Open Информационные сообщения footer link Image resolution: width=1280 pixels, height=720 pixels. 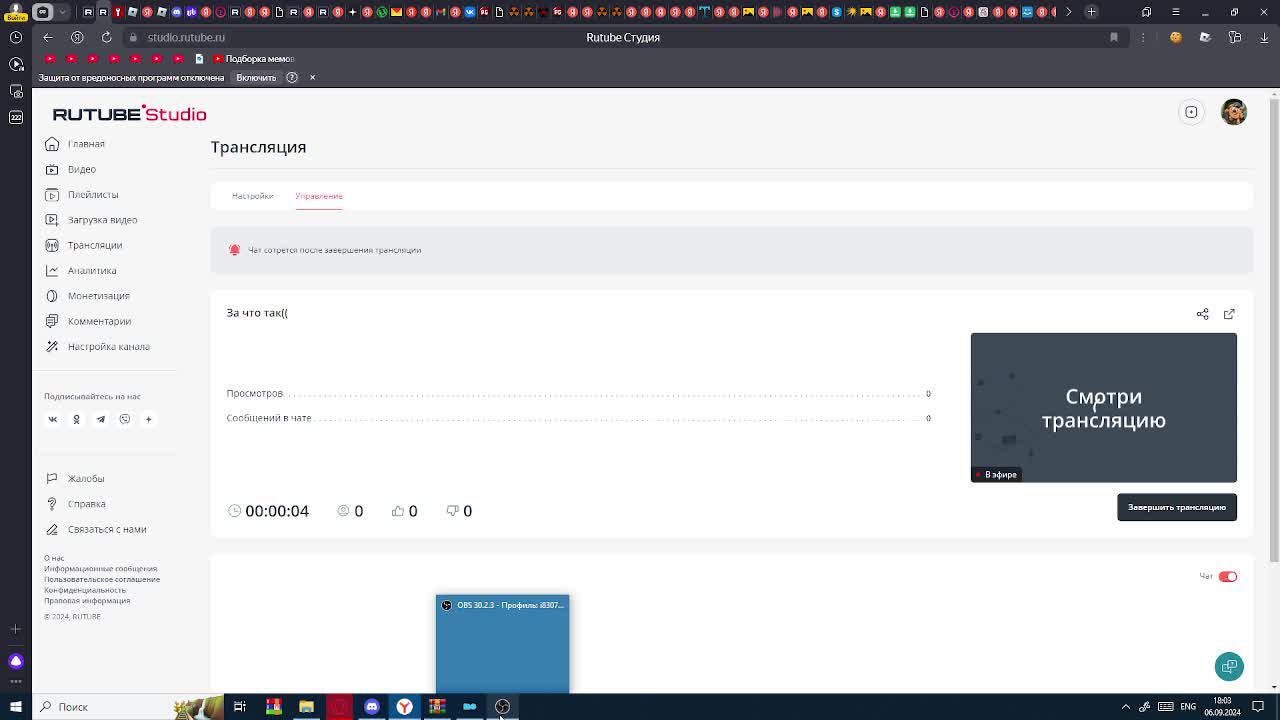point(100,569)
